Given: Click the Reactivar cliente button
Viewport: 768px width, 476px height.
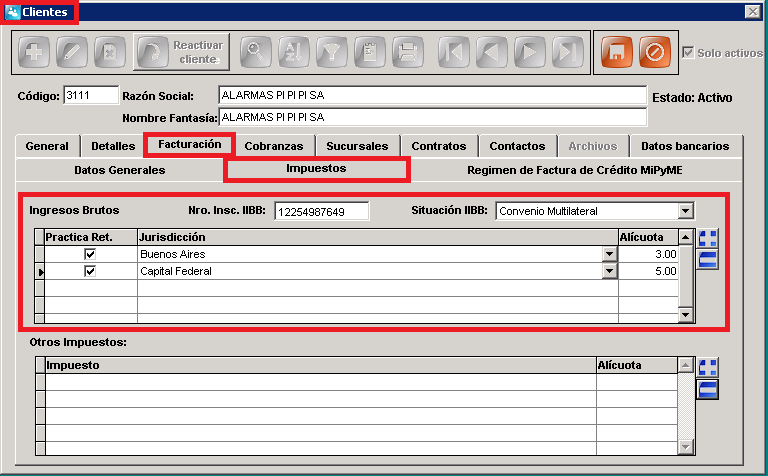Looking at the screenshot, I should 181,52.
